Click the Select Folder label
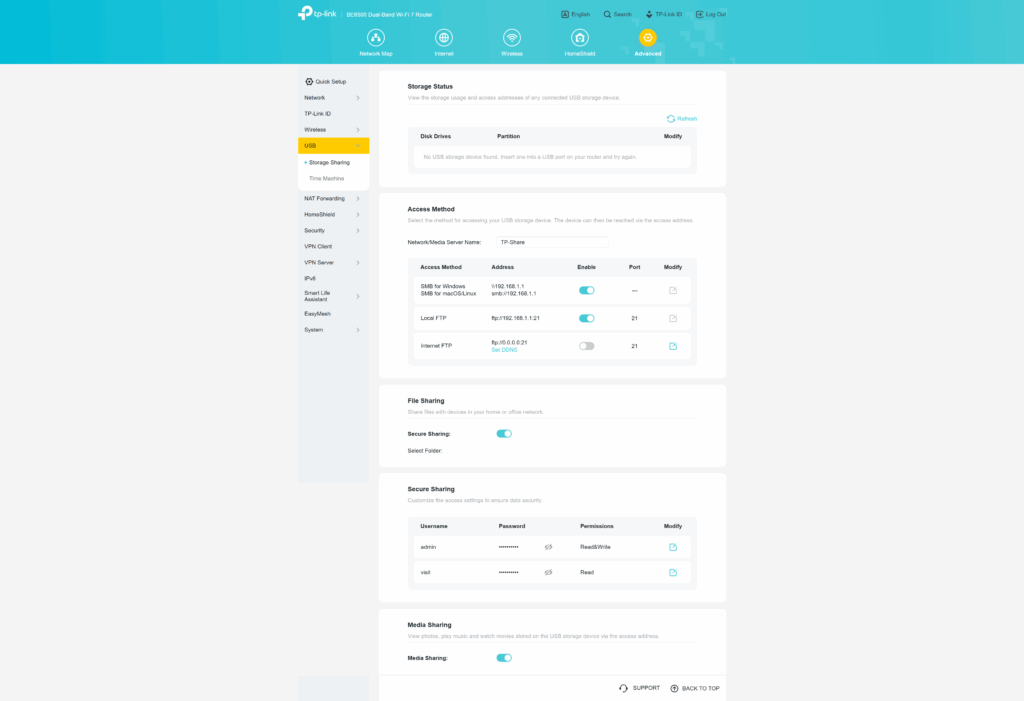 click(424, 451)
